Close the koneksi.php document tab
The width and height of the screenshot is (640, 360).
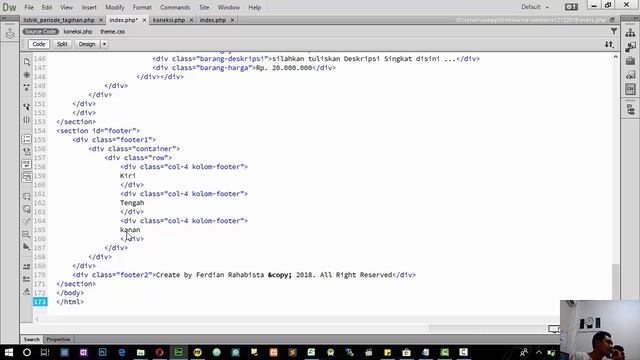click(x=191, y=20)
